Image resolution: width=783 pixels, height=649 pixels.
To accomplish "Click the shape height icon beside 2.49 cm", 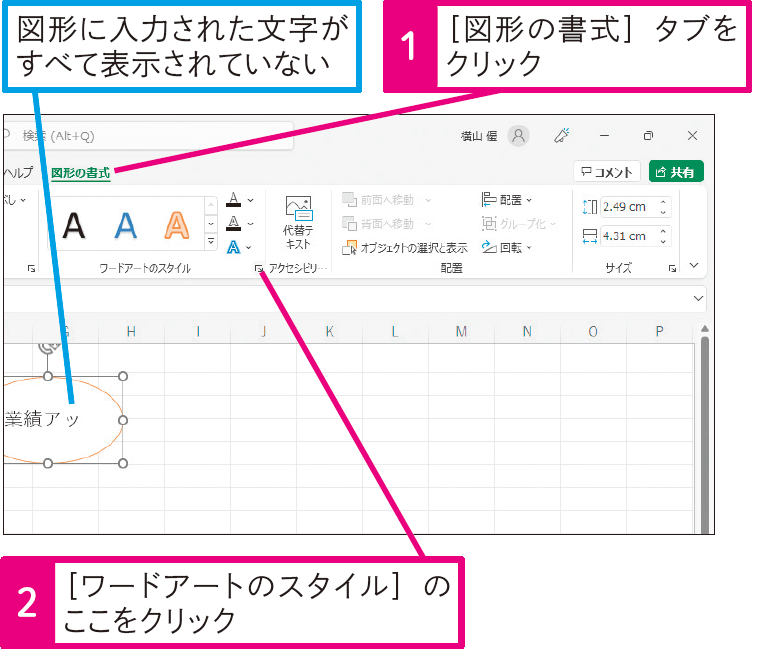I will [x=590, y=207].
